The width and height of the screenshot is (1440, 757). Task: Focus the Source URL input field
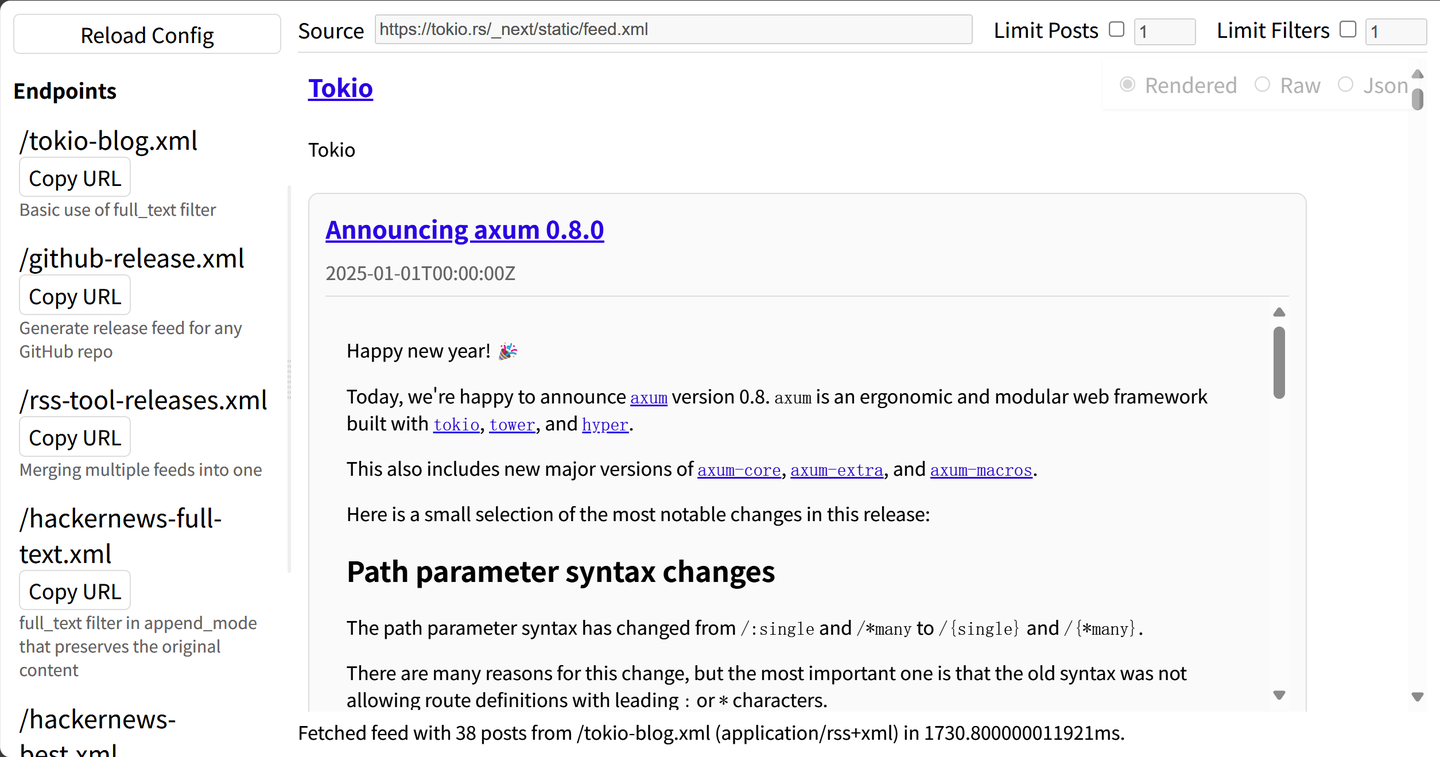click(673, 30)
